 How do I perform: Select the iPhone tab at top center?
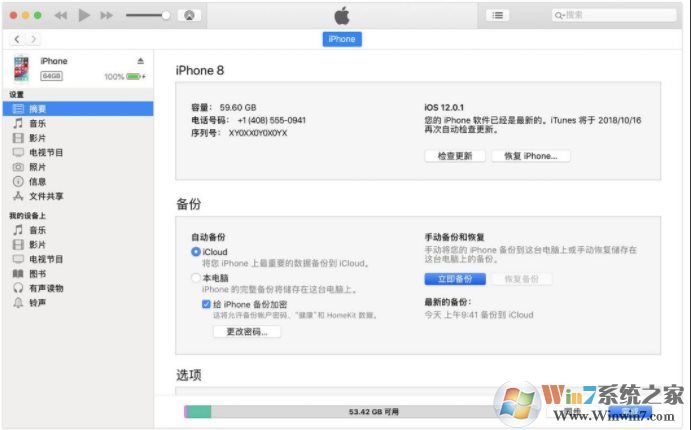click(x=342, y=39)
